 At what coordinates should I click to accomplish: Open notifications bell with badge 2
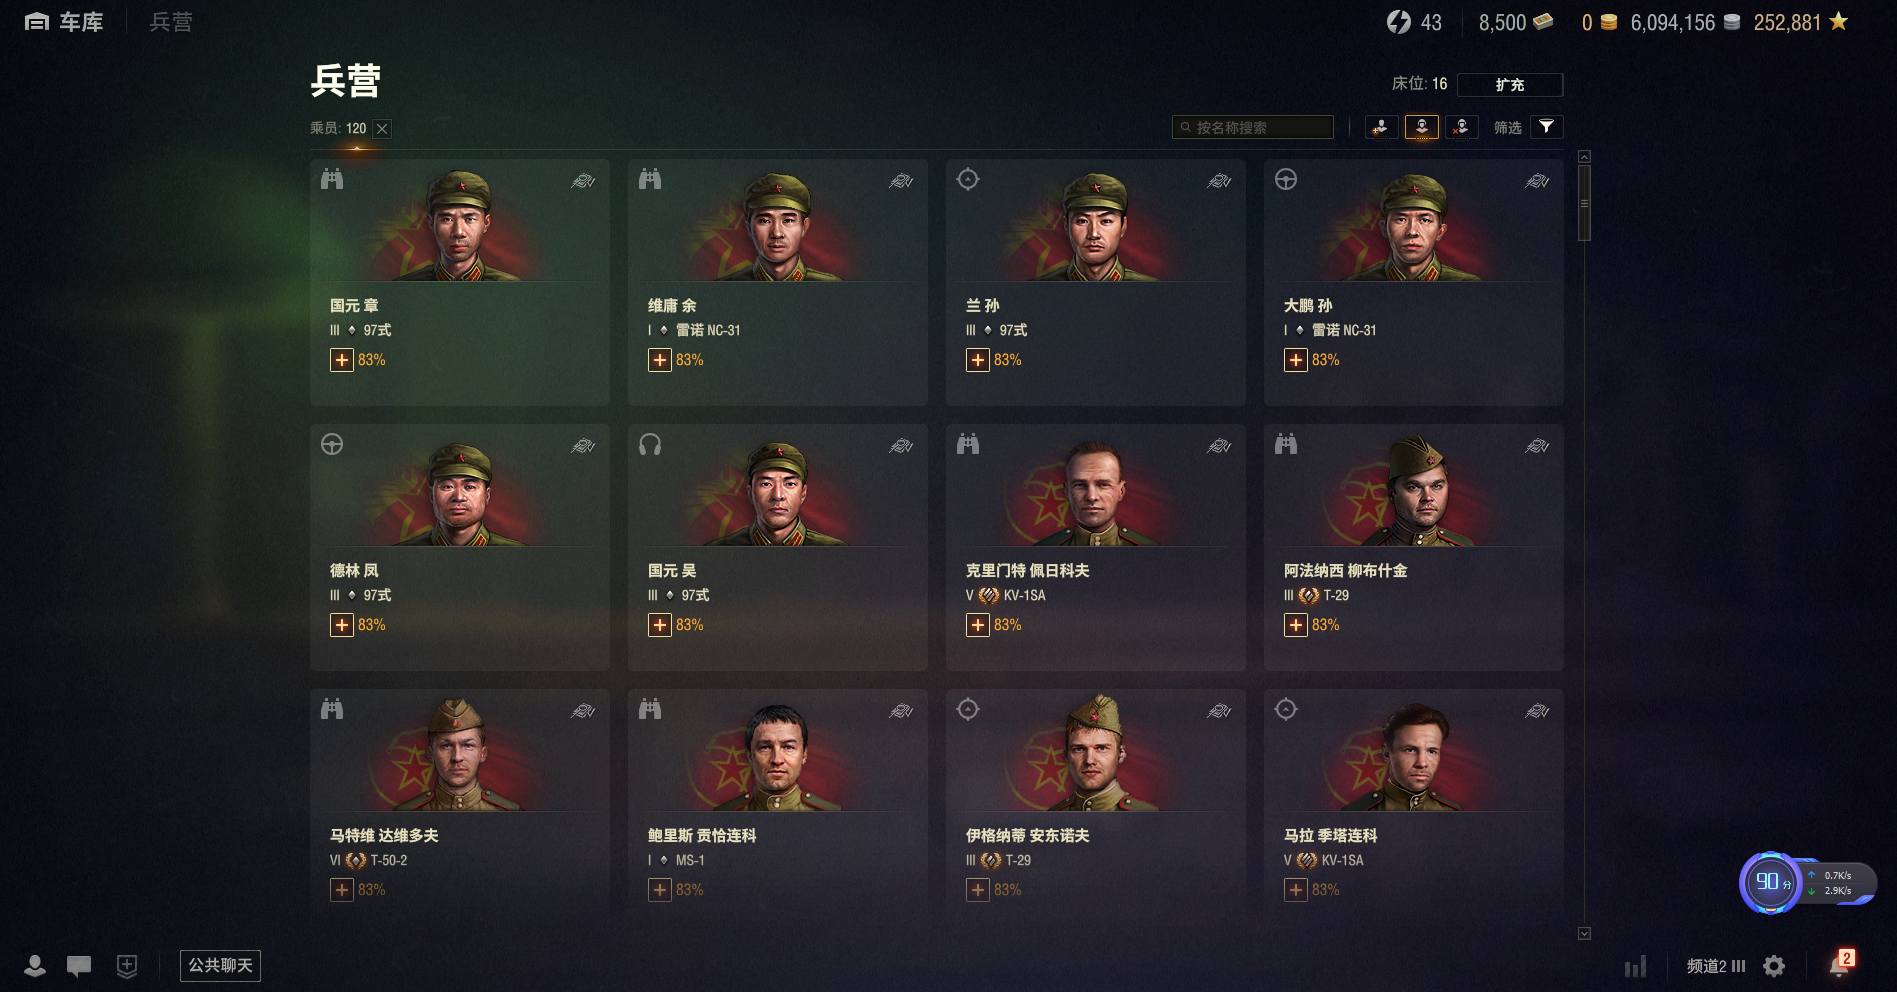(x=1840, y=964)
